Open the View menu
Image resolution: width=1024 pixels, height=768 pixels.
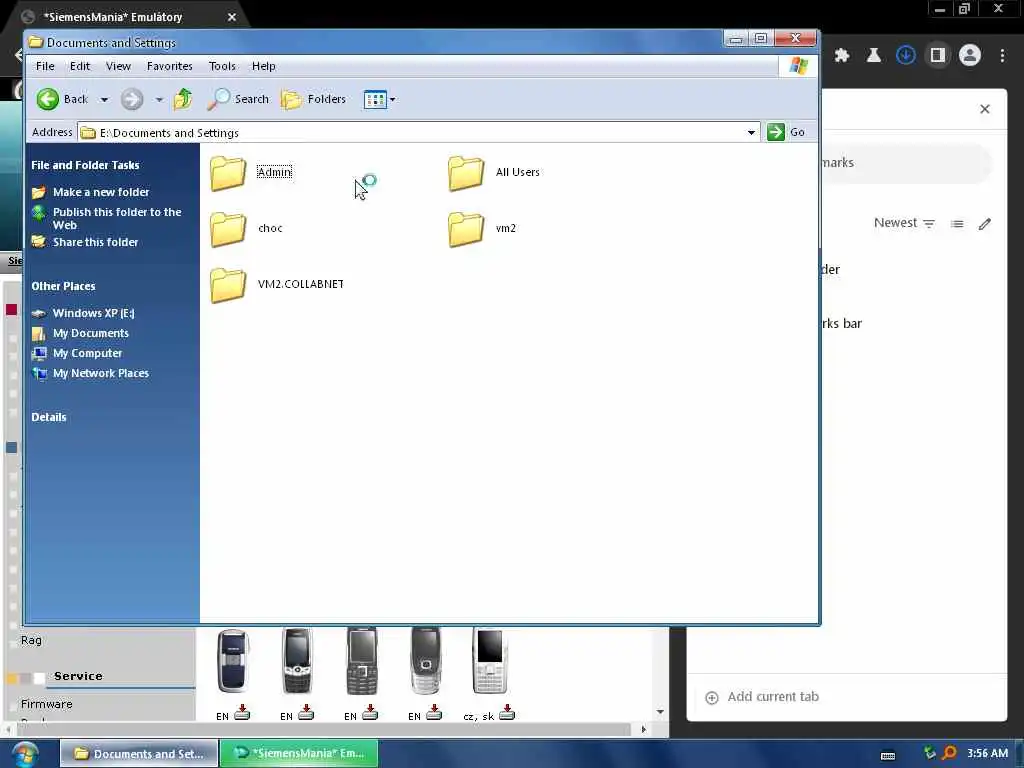click(118, 66)
